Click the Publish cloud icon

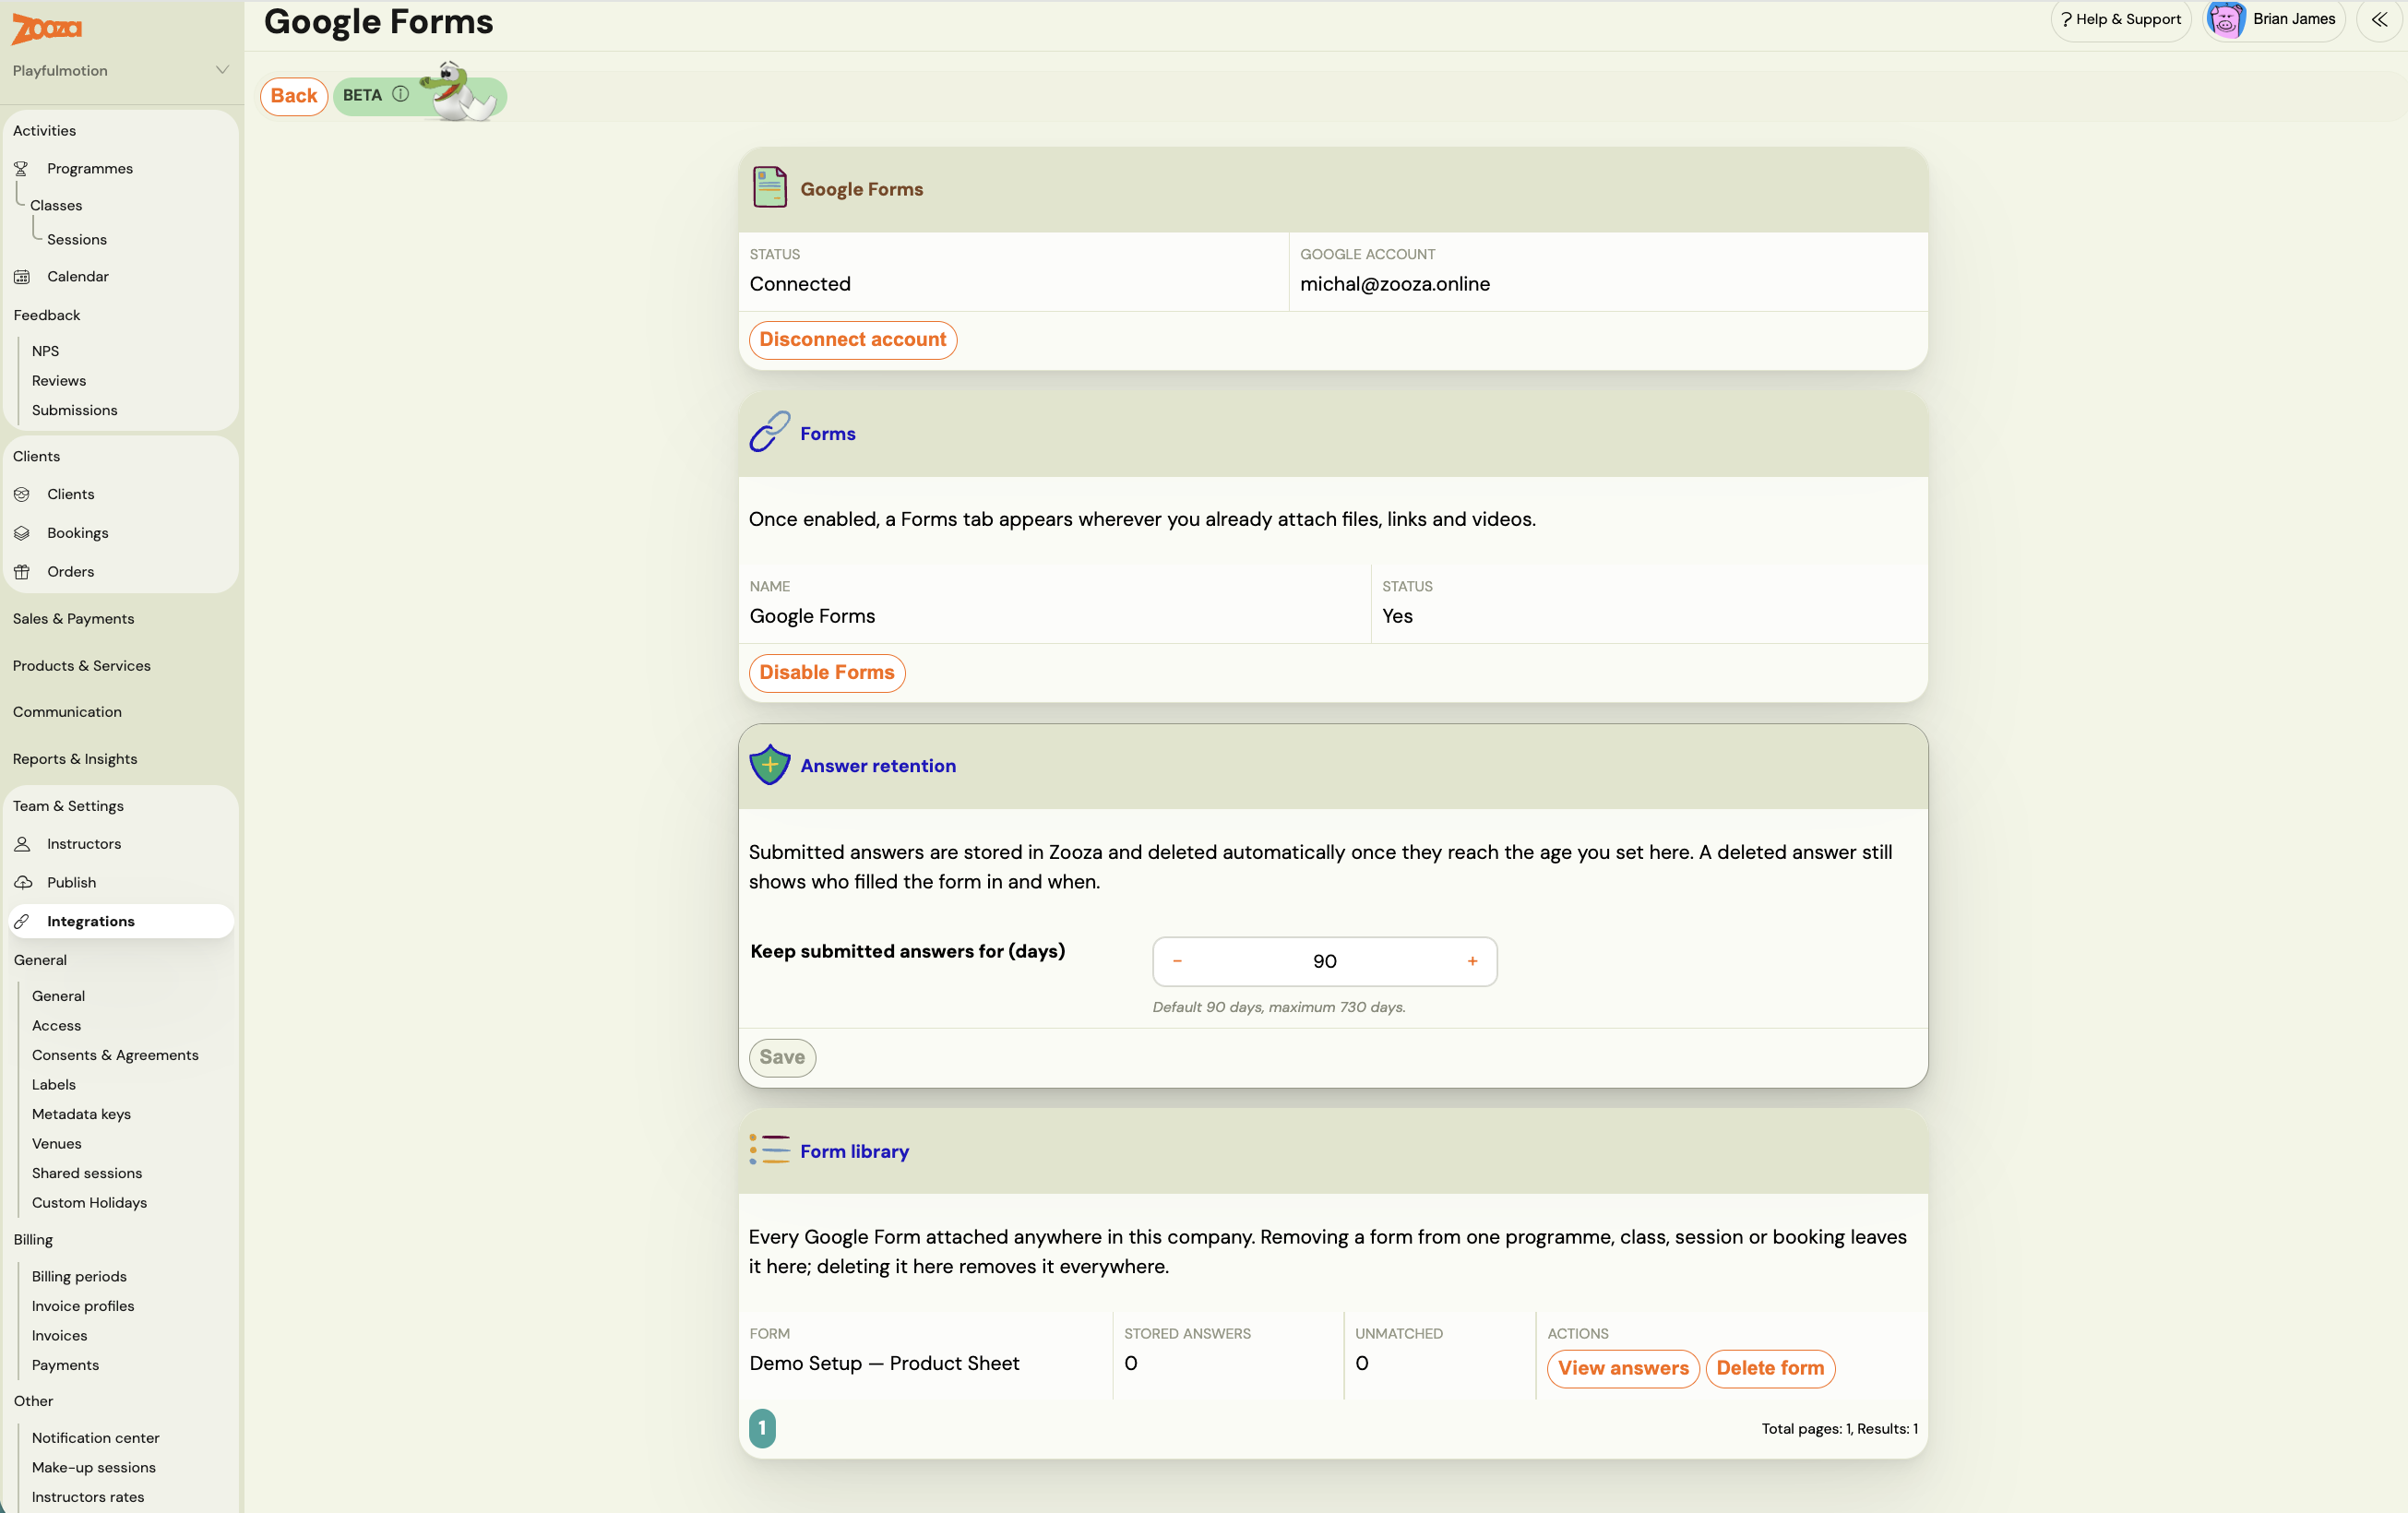click(22, 882)
